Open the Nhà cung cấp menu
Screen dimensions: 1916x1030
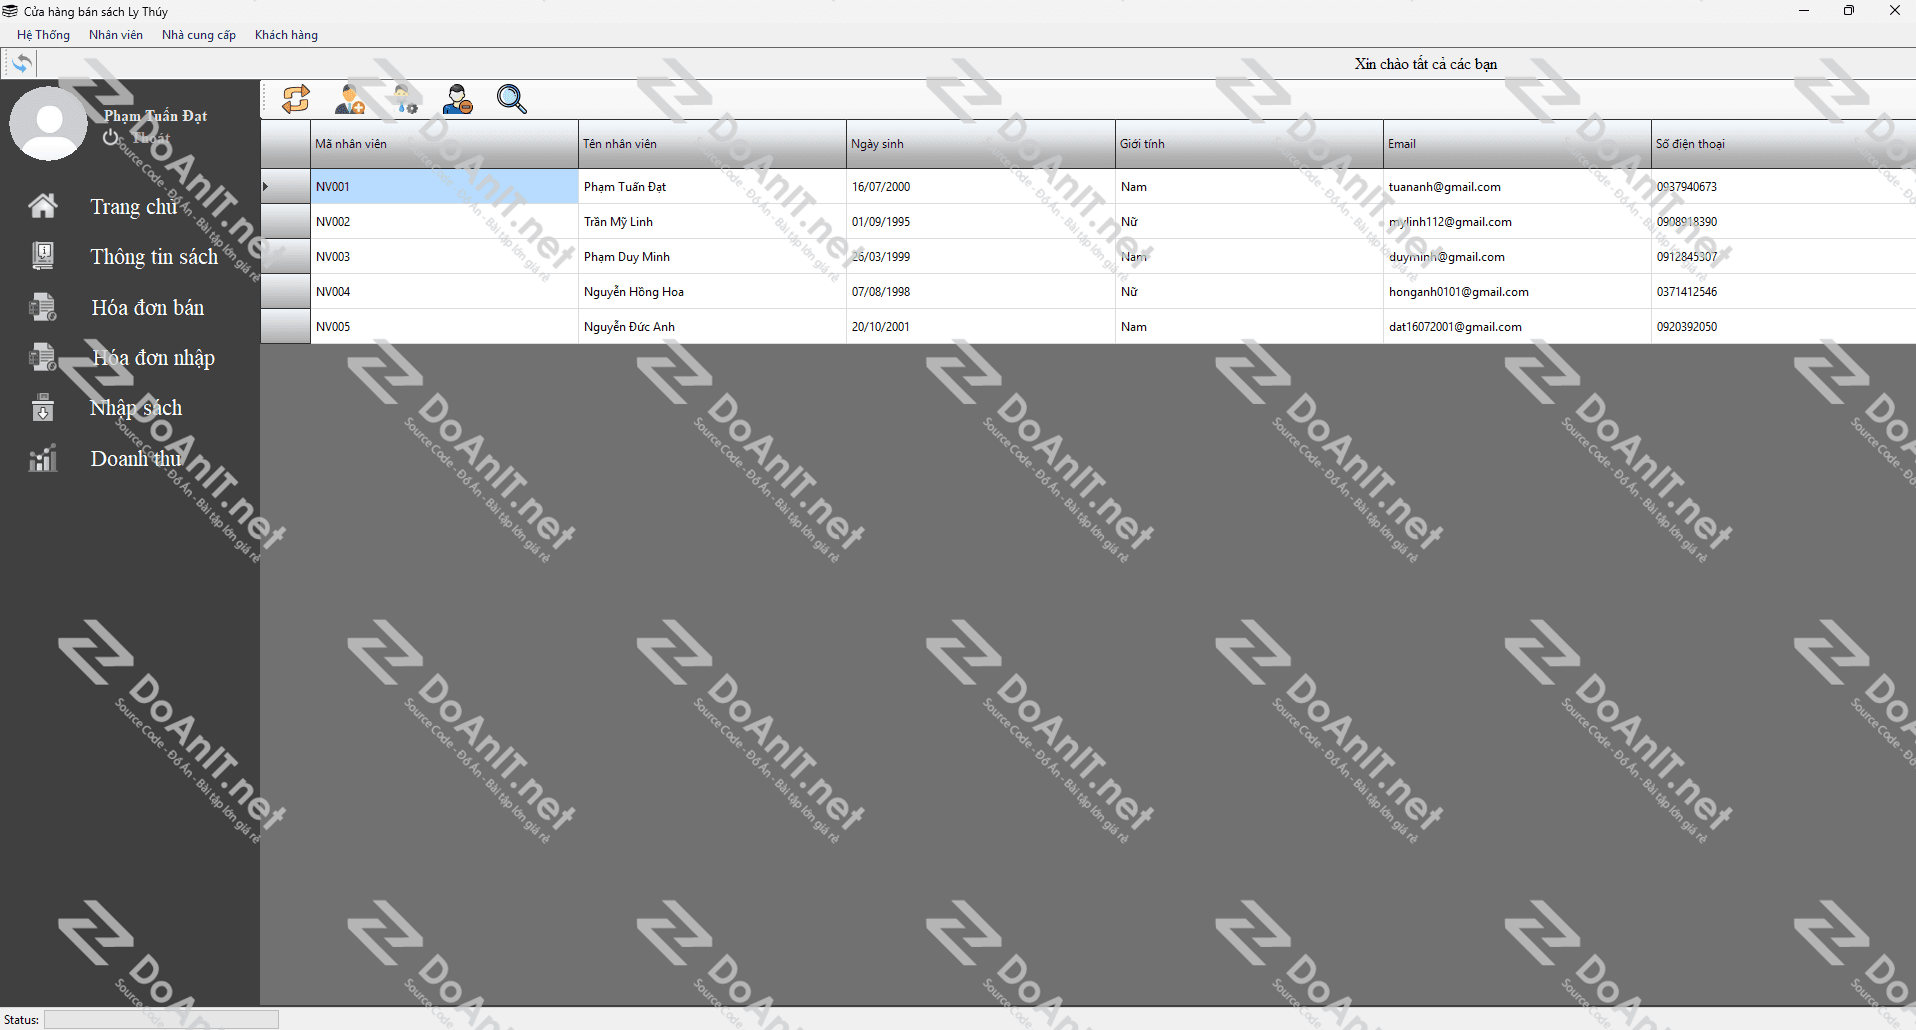[x=199, y=35]
